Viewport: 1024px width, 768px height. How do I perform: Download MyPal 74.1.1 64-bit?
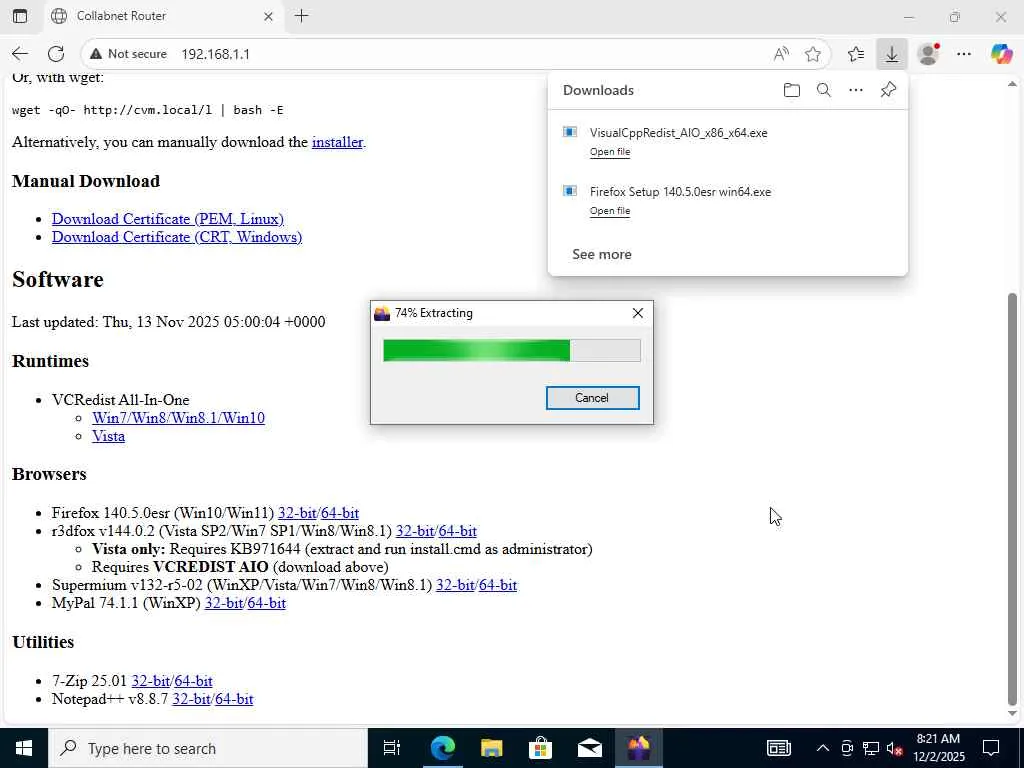point(266,603)
